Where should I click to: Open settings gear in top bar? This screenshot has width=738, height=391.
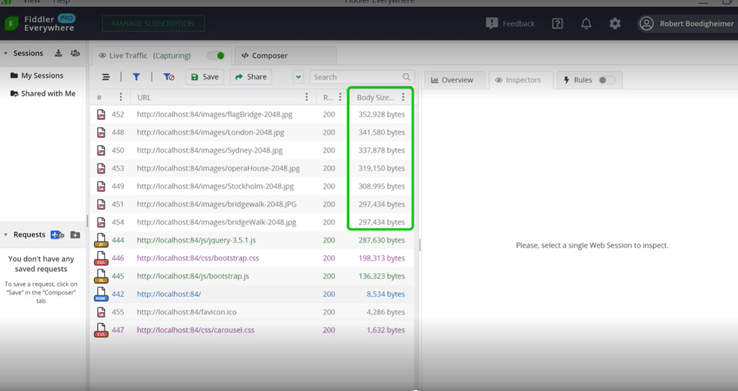pos(615,24)
